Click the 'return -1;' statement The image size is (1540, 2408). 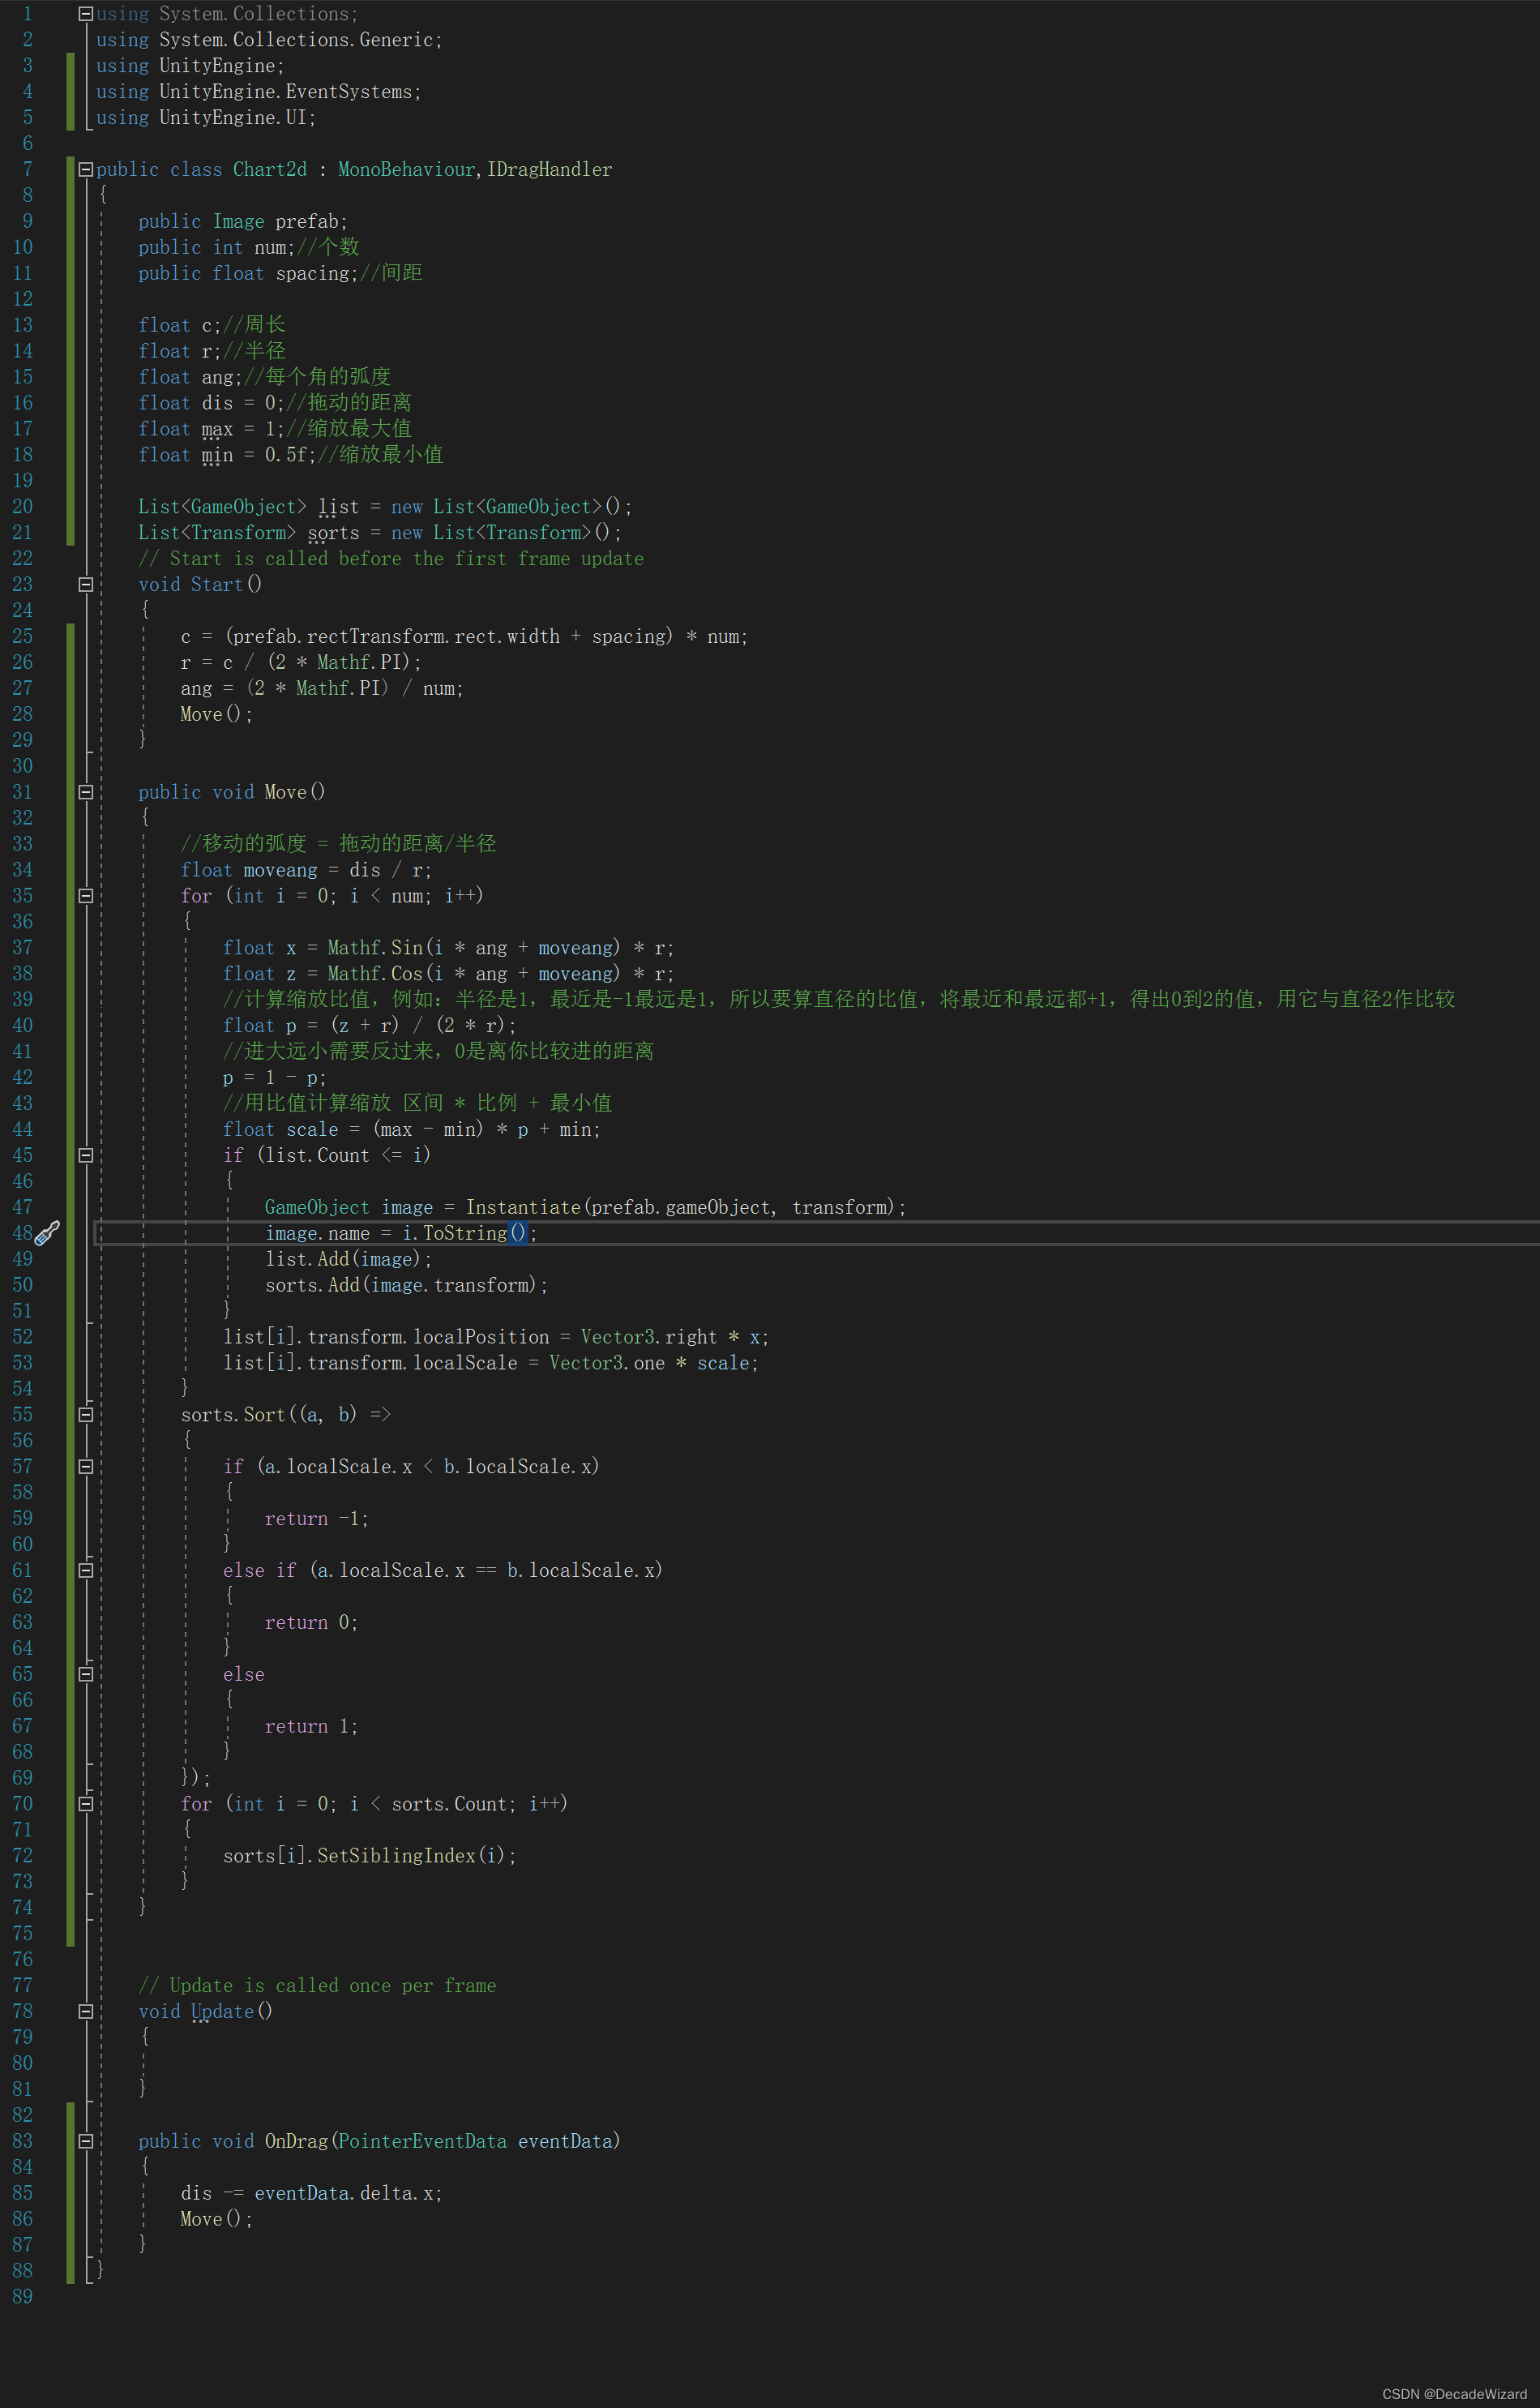tap(317, 1519)
